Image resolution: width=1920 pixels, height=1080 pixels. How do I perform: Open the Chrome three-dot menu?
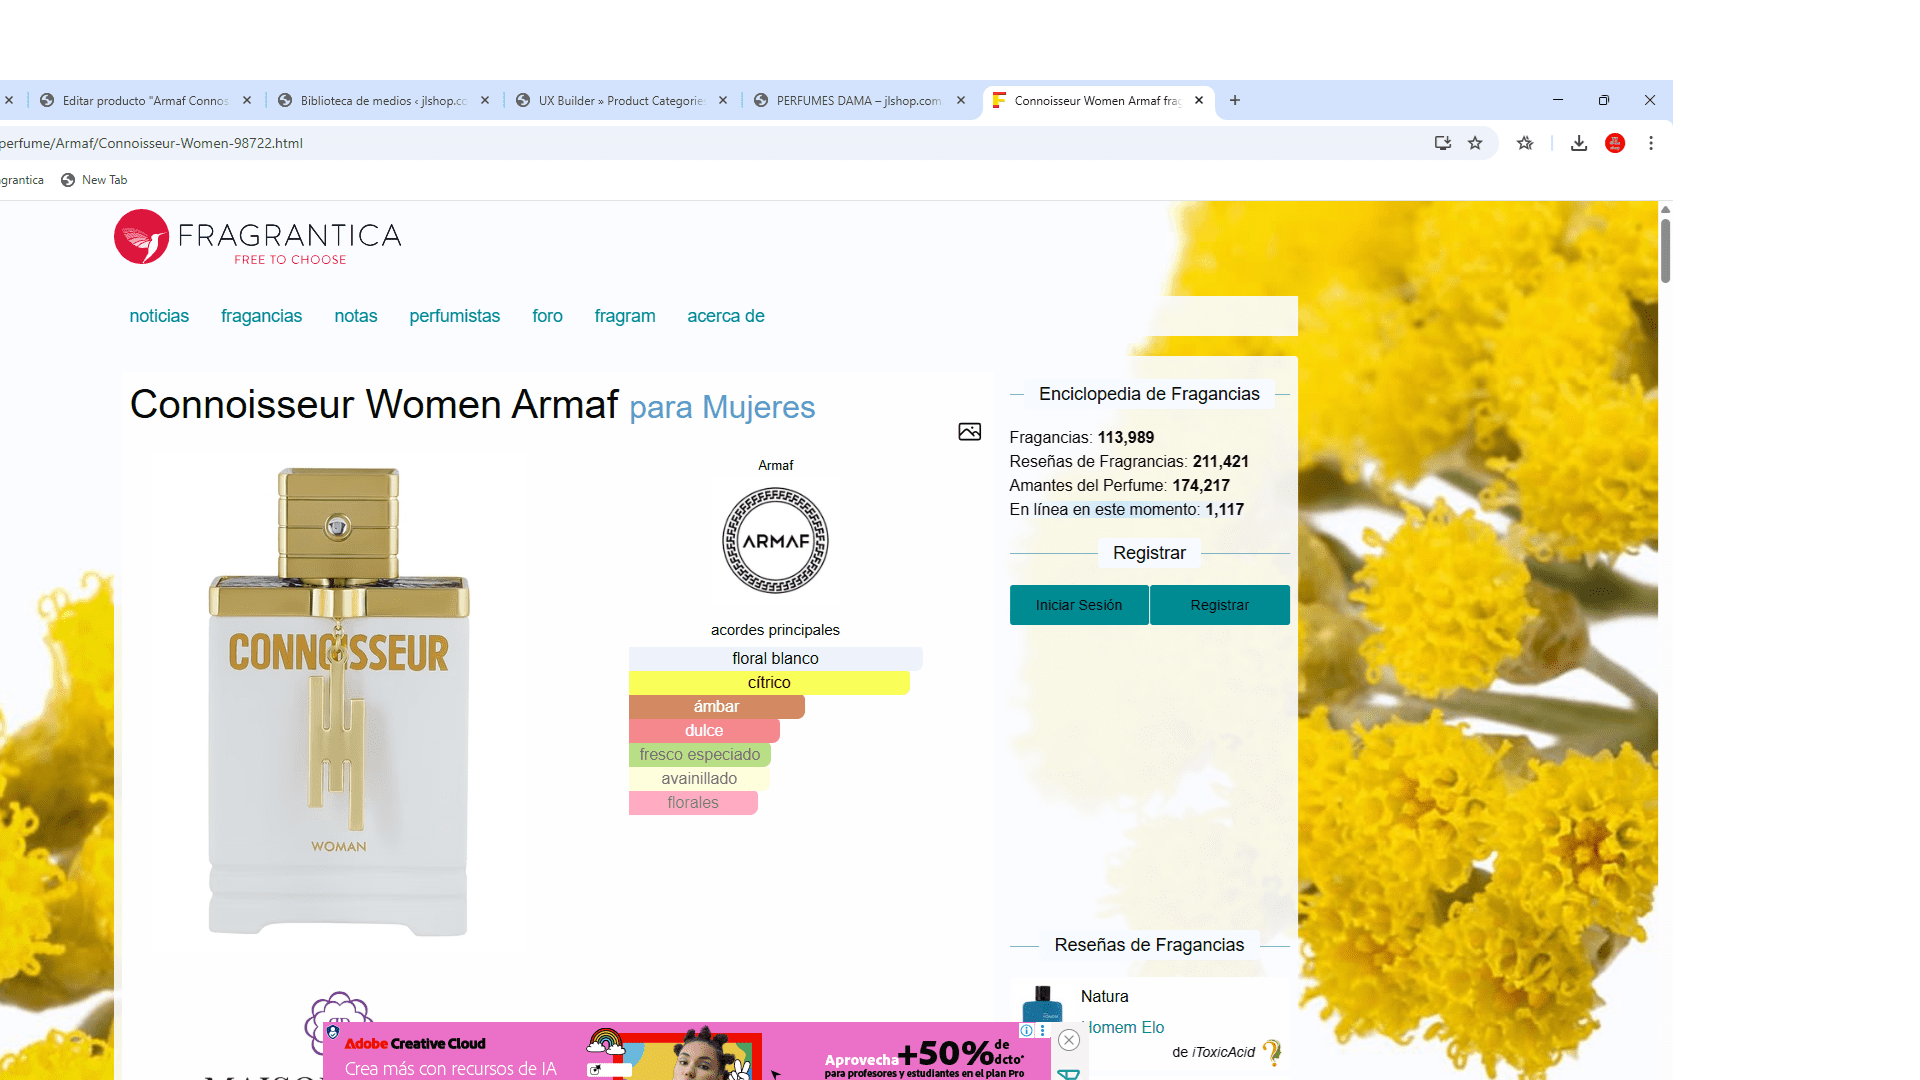(1651, 143)
